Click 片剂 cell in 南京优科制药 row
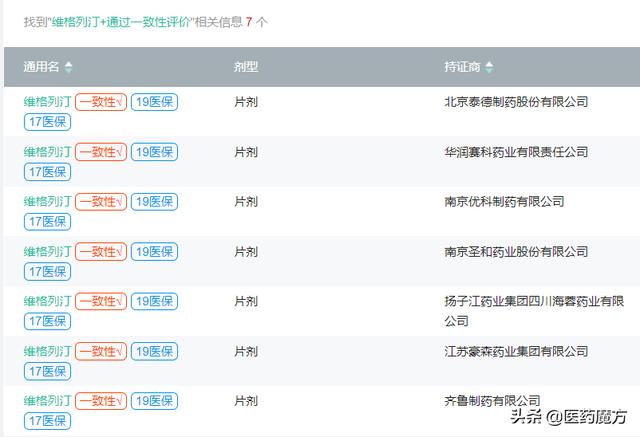 click(x=246, y=202)
